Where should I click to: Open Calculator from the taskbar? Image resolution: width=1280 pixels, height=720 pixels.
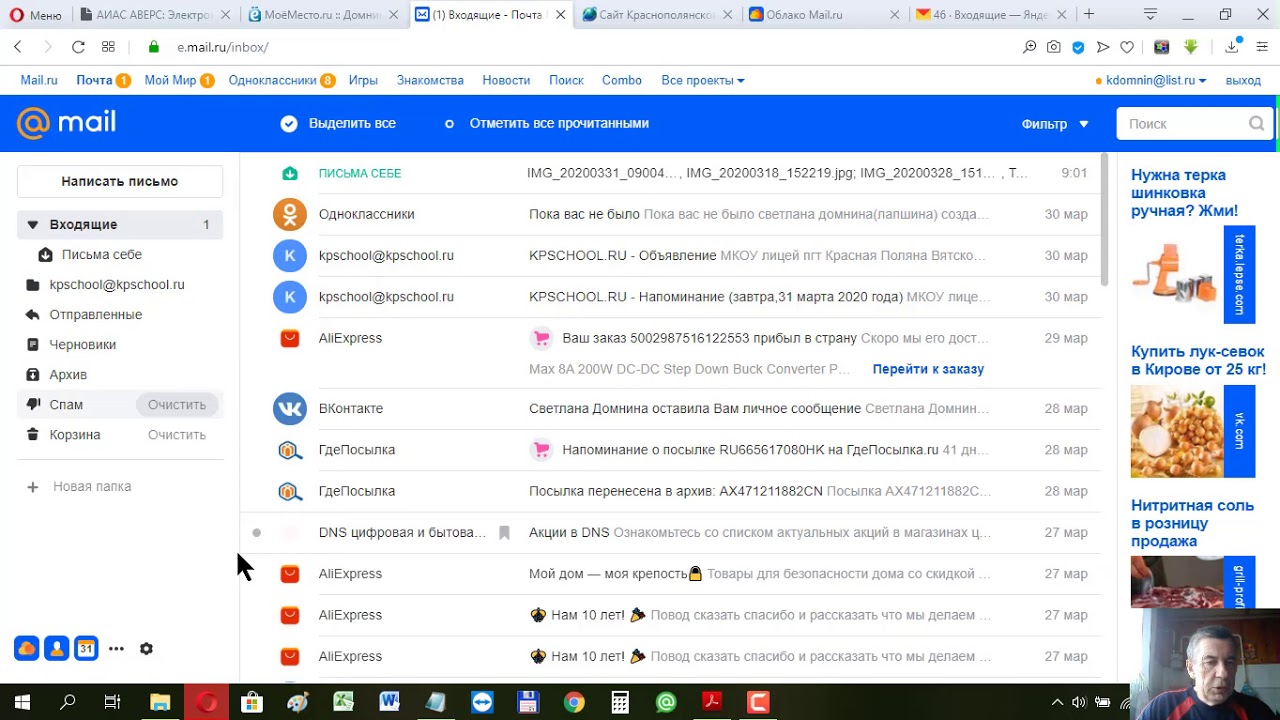point(620,702)
